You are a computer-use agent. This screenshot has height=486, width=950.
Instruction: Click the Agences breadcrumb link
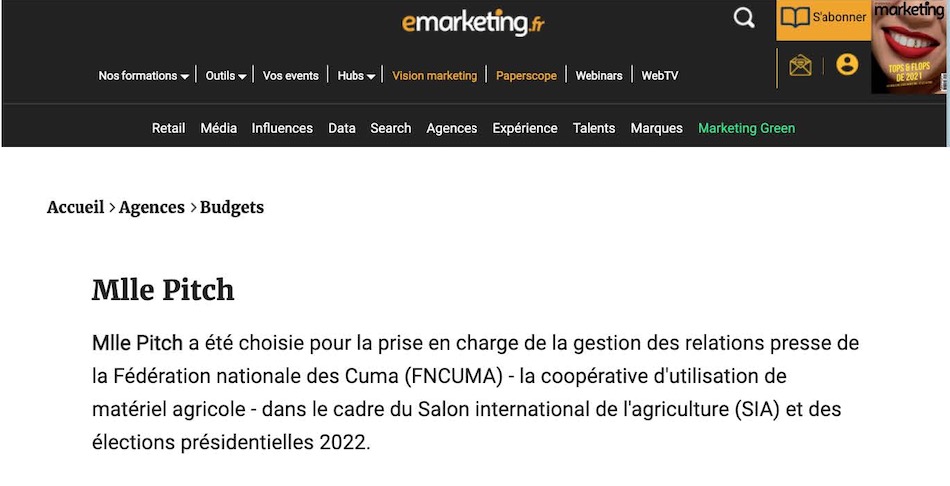pyautogui.click(x=151, y=207)
